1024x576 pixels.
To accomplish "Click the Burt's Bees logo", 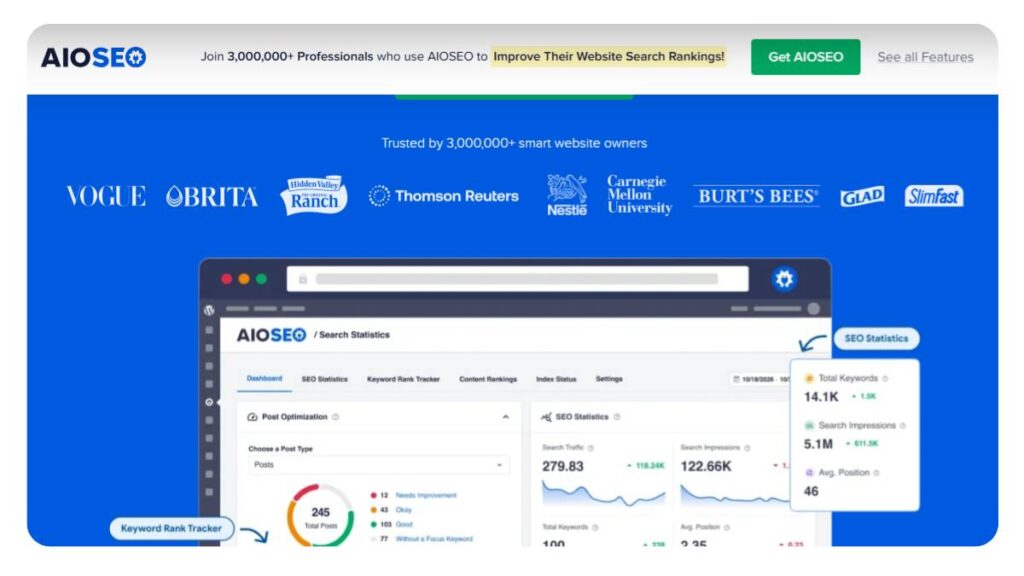I will pos(756,196).
